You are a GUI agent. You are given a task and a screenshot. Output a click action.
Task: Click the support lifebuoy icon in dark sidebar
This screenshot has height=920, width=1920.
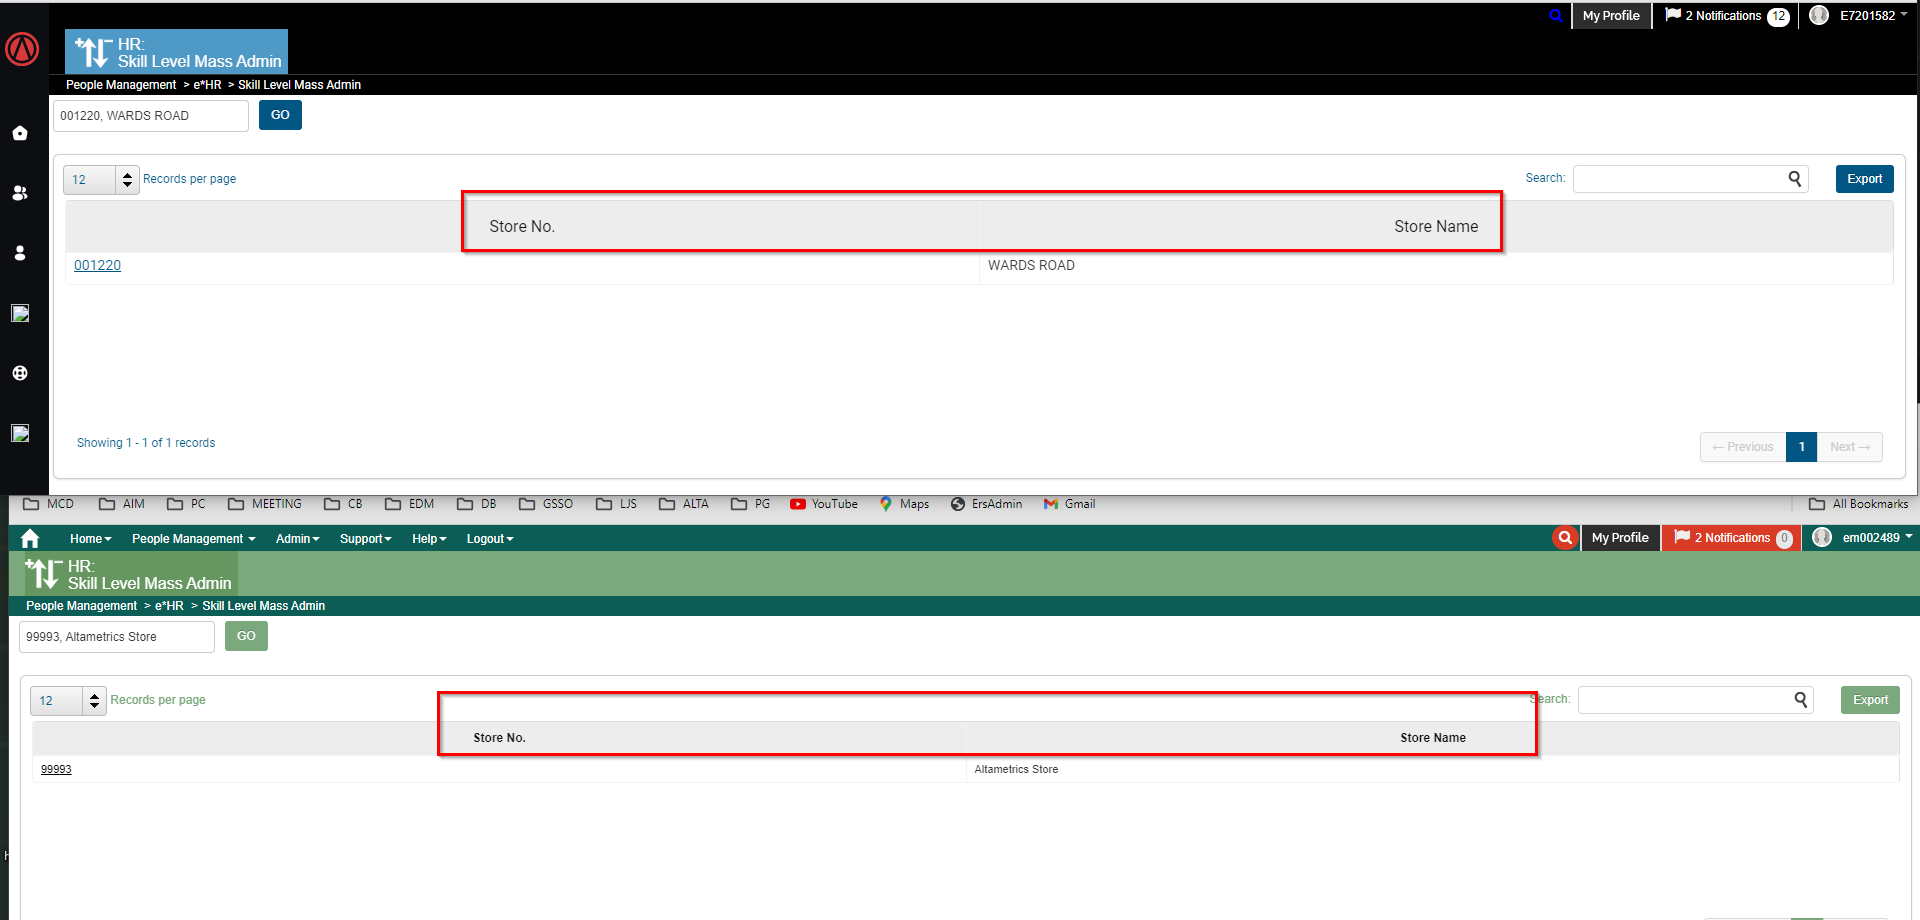pyautogui.click(x=20, y=373)
